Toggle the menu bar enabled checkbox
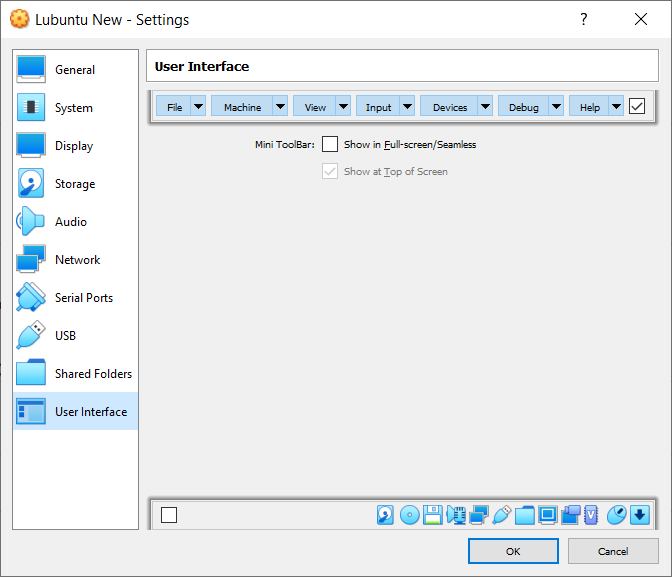 click(637, 106)
